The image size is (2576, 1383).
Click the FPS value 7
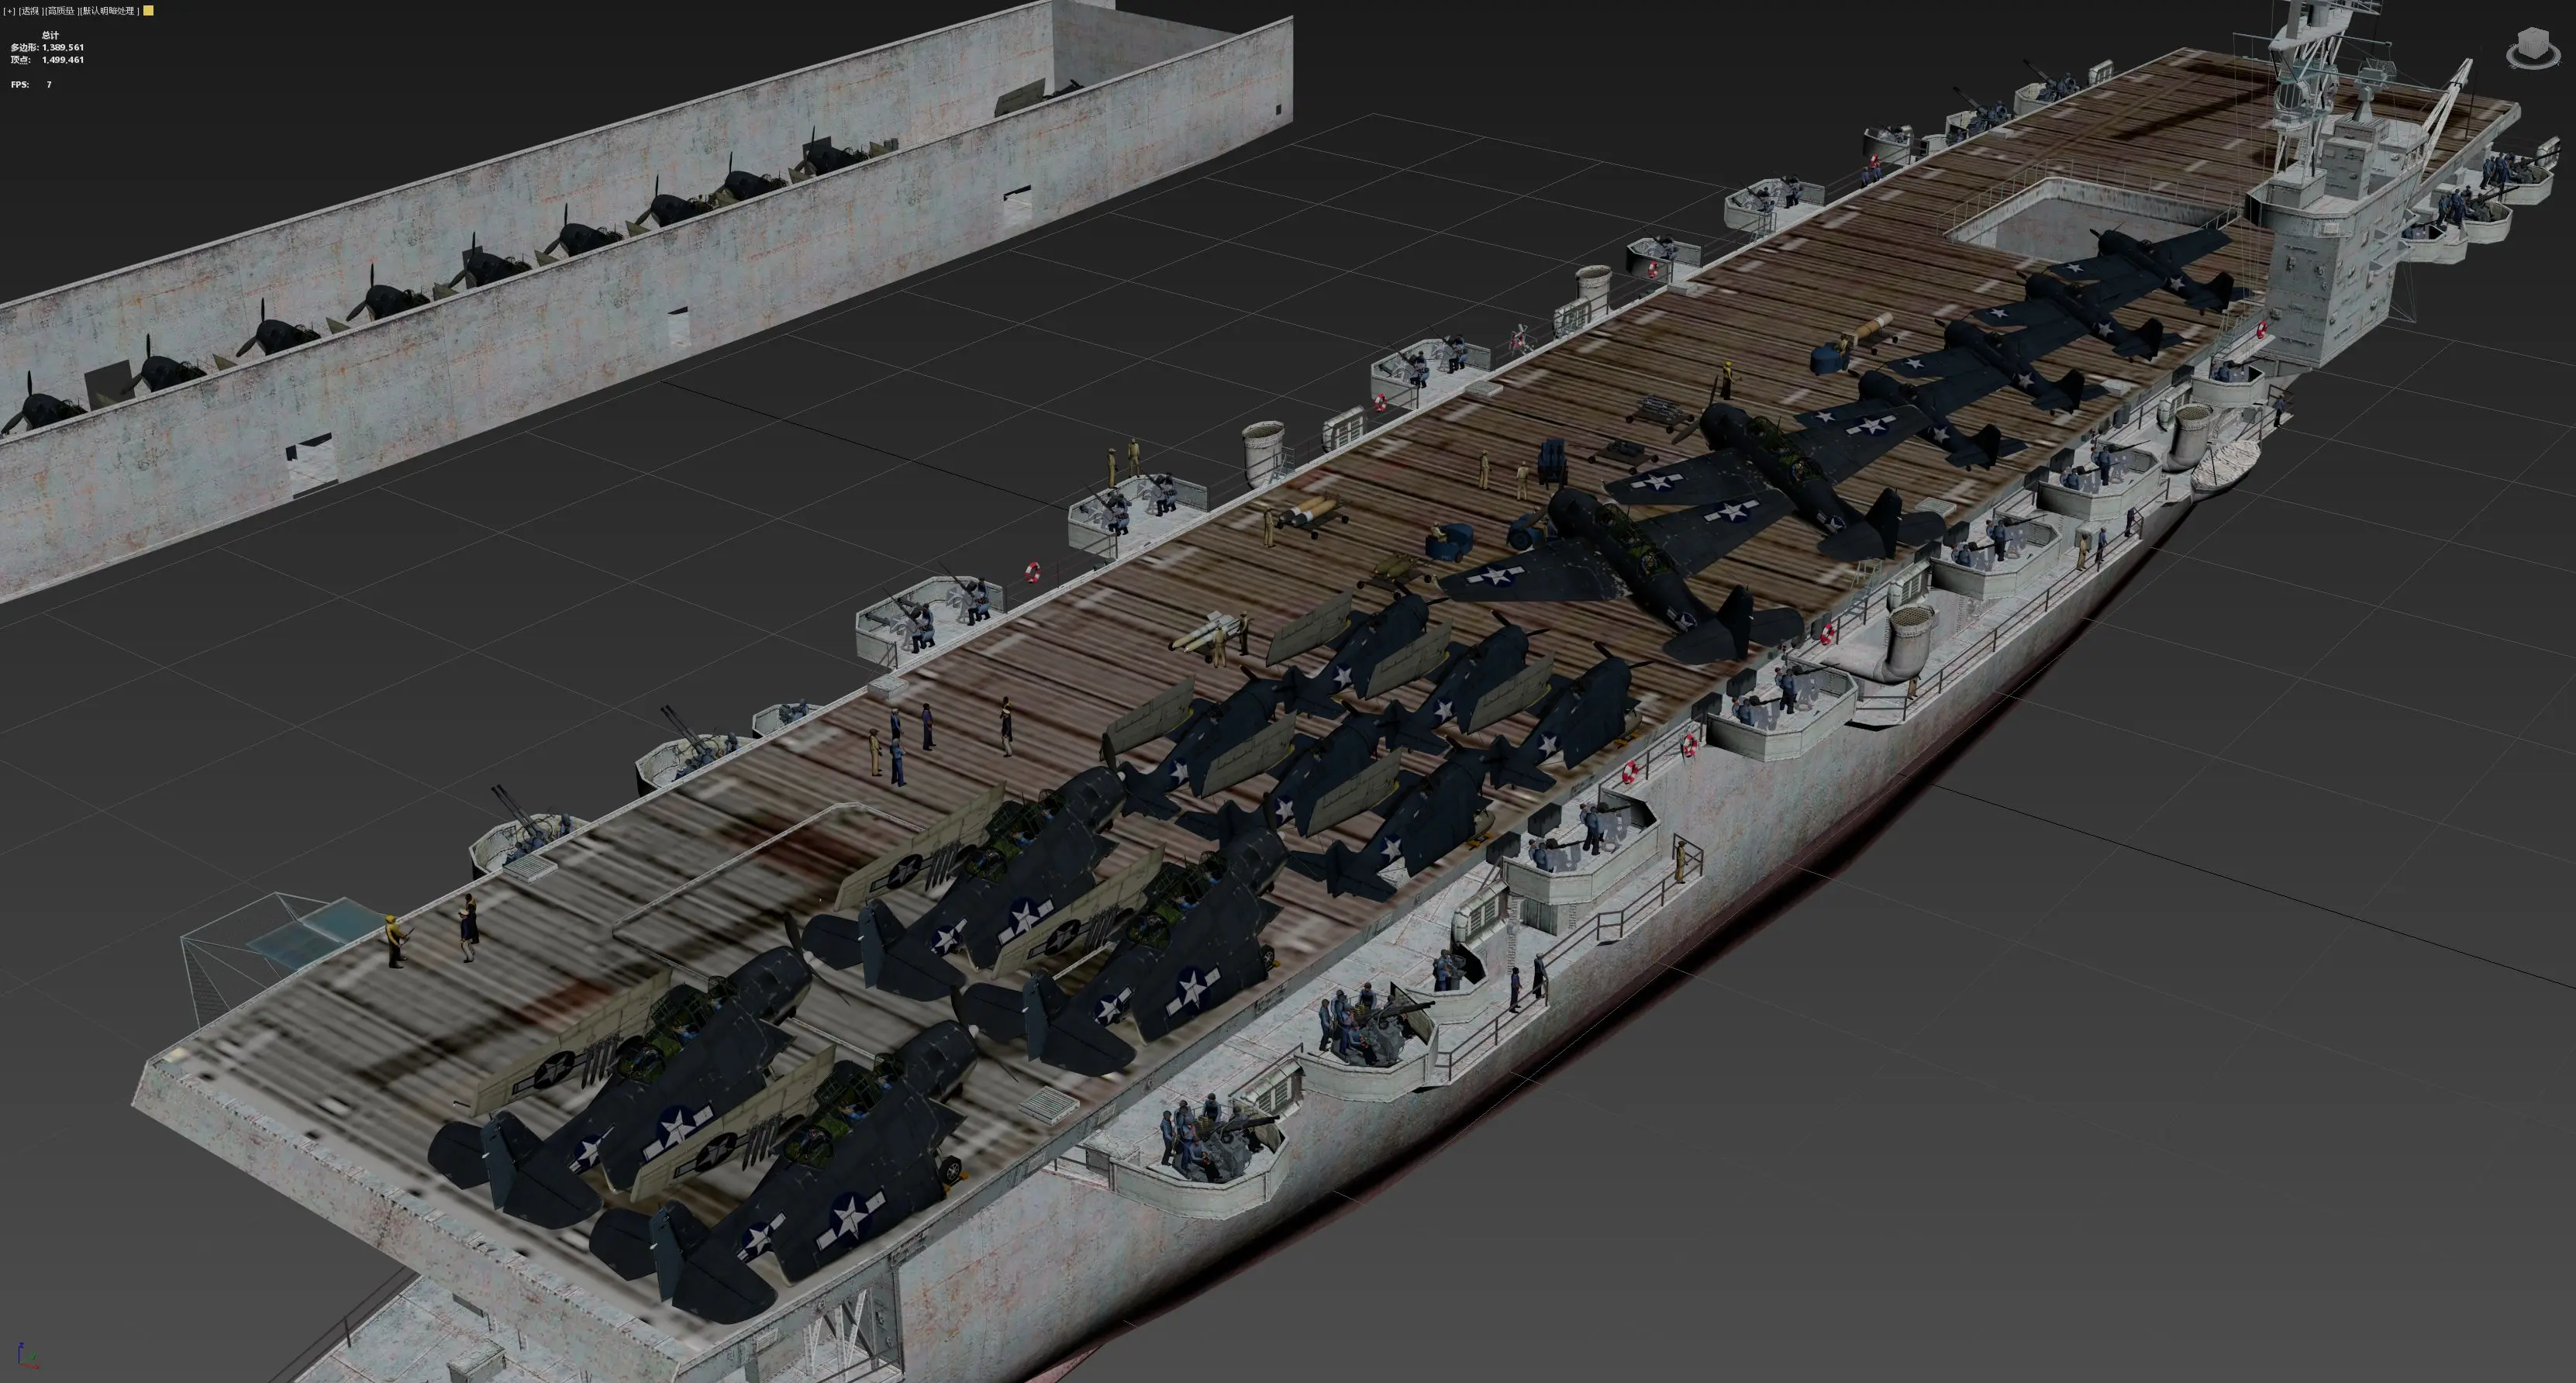[49, 85]
